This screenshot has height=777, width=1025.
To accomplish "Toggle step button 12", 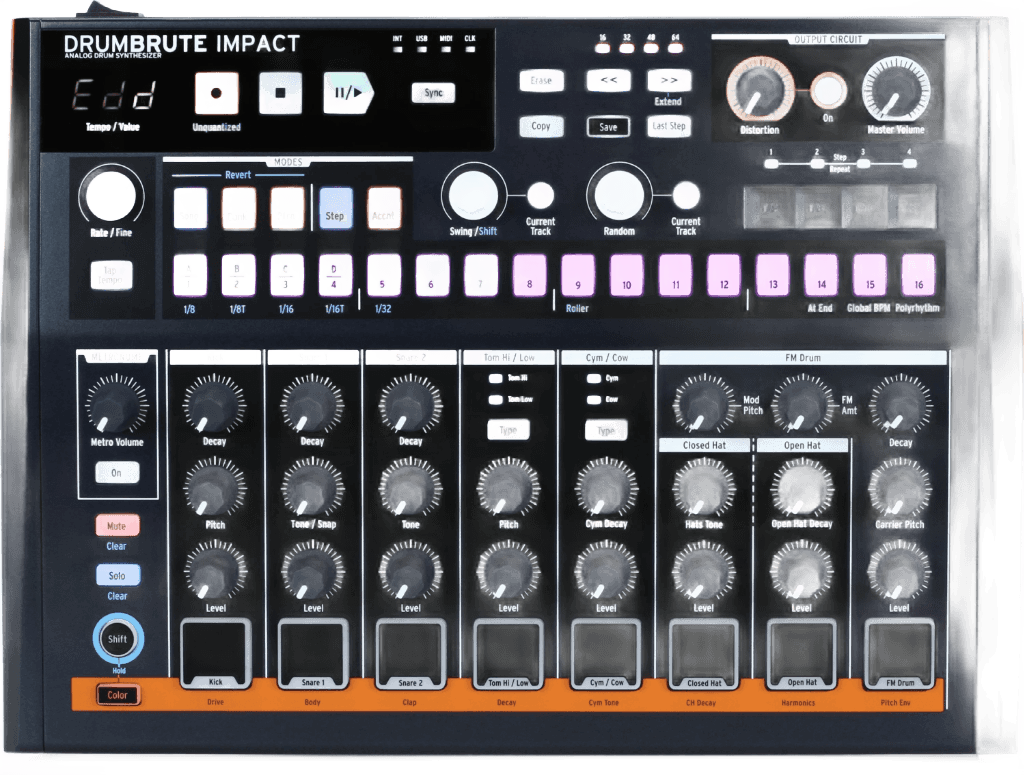I will [x=724, y=274].
